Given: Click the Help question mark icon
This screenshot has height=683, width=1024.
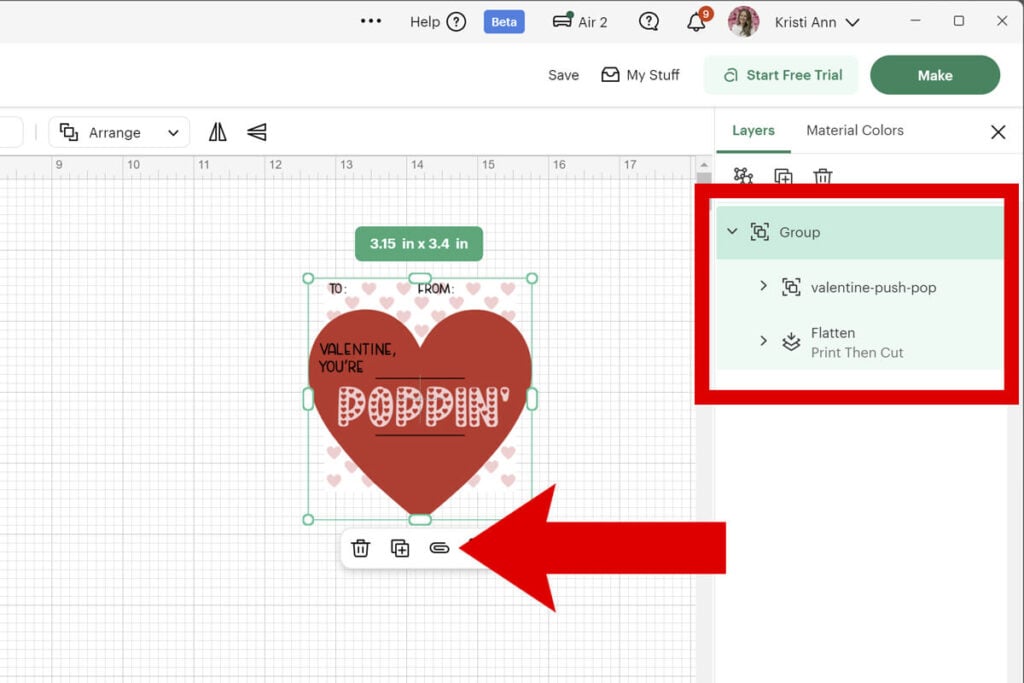Looking at the screenshot, I should point(456,22).
